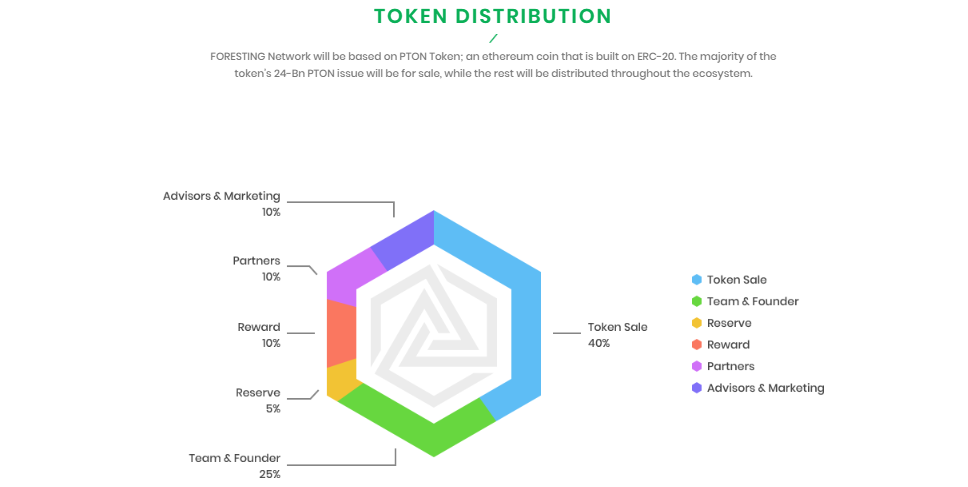The image size is (968, 487).
Task: Select the green Team & Founder chart segment
Action: pos(420,425)
